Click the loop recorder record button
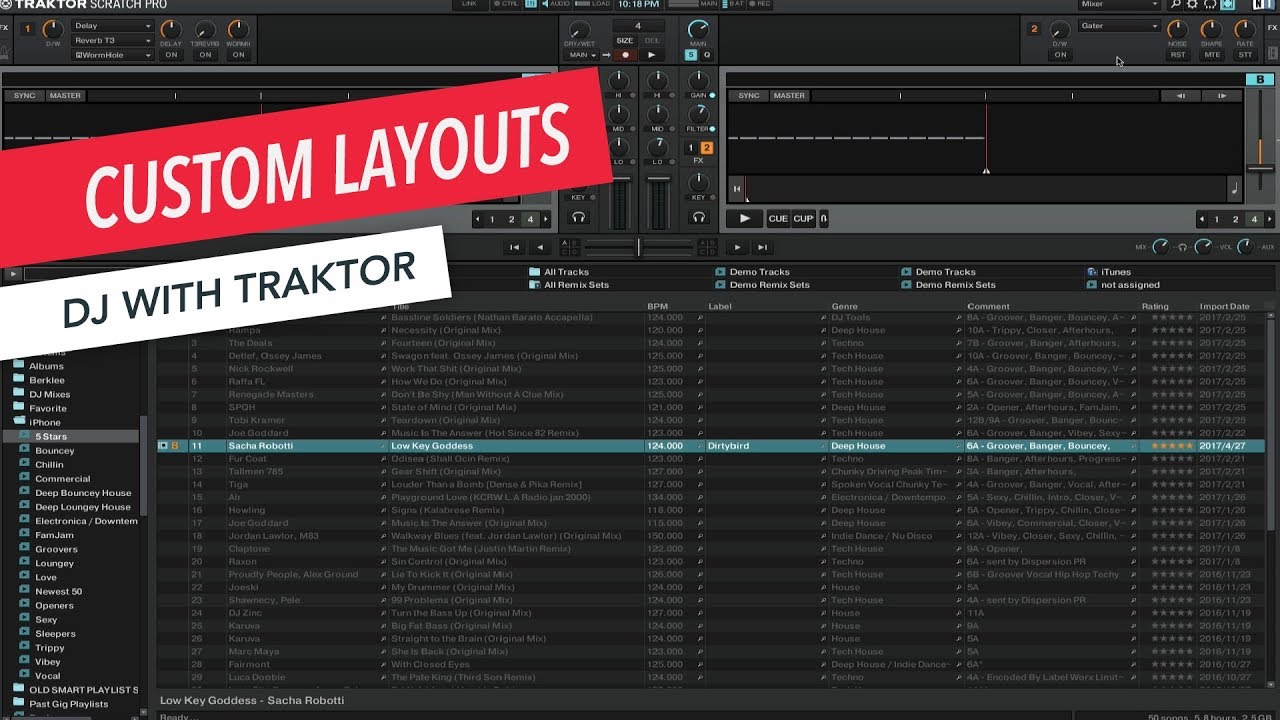This screenshot has height=720, width=1280. pos(626,55)
